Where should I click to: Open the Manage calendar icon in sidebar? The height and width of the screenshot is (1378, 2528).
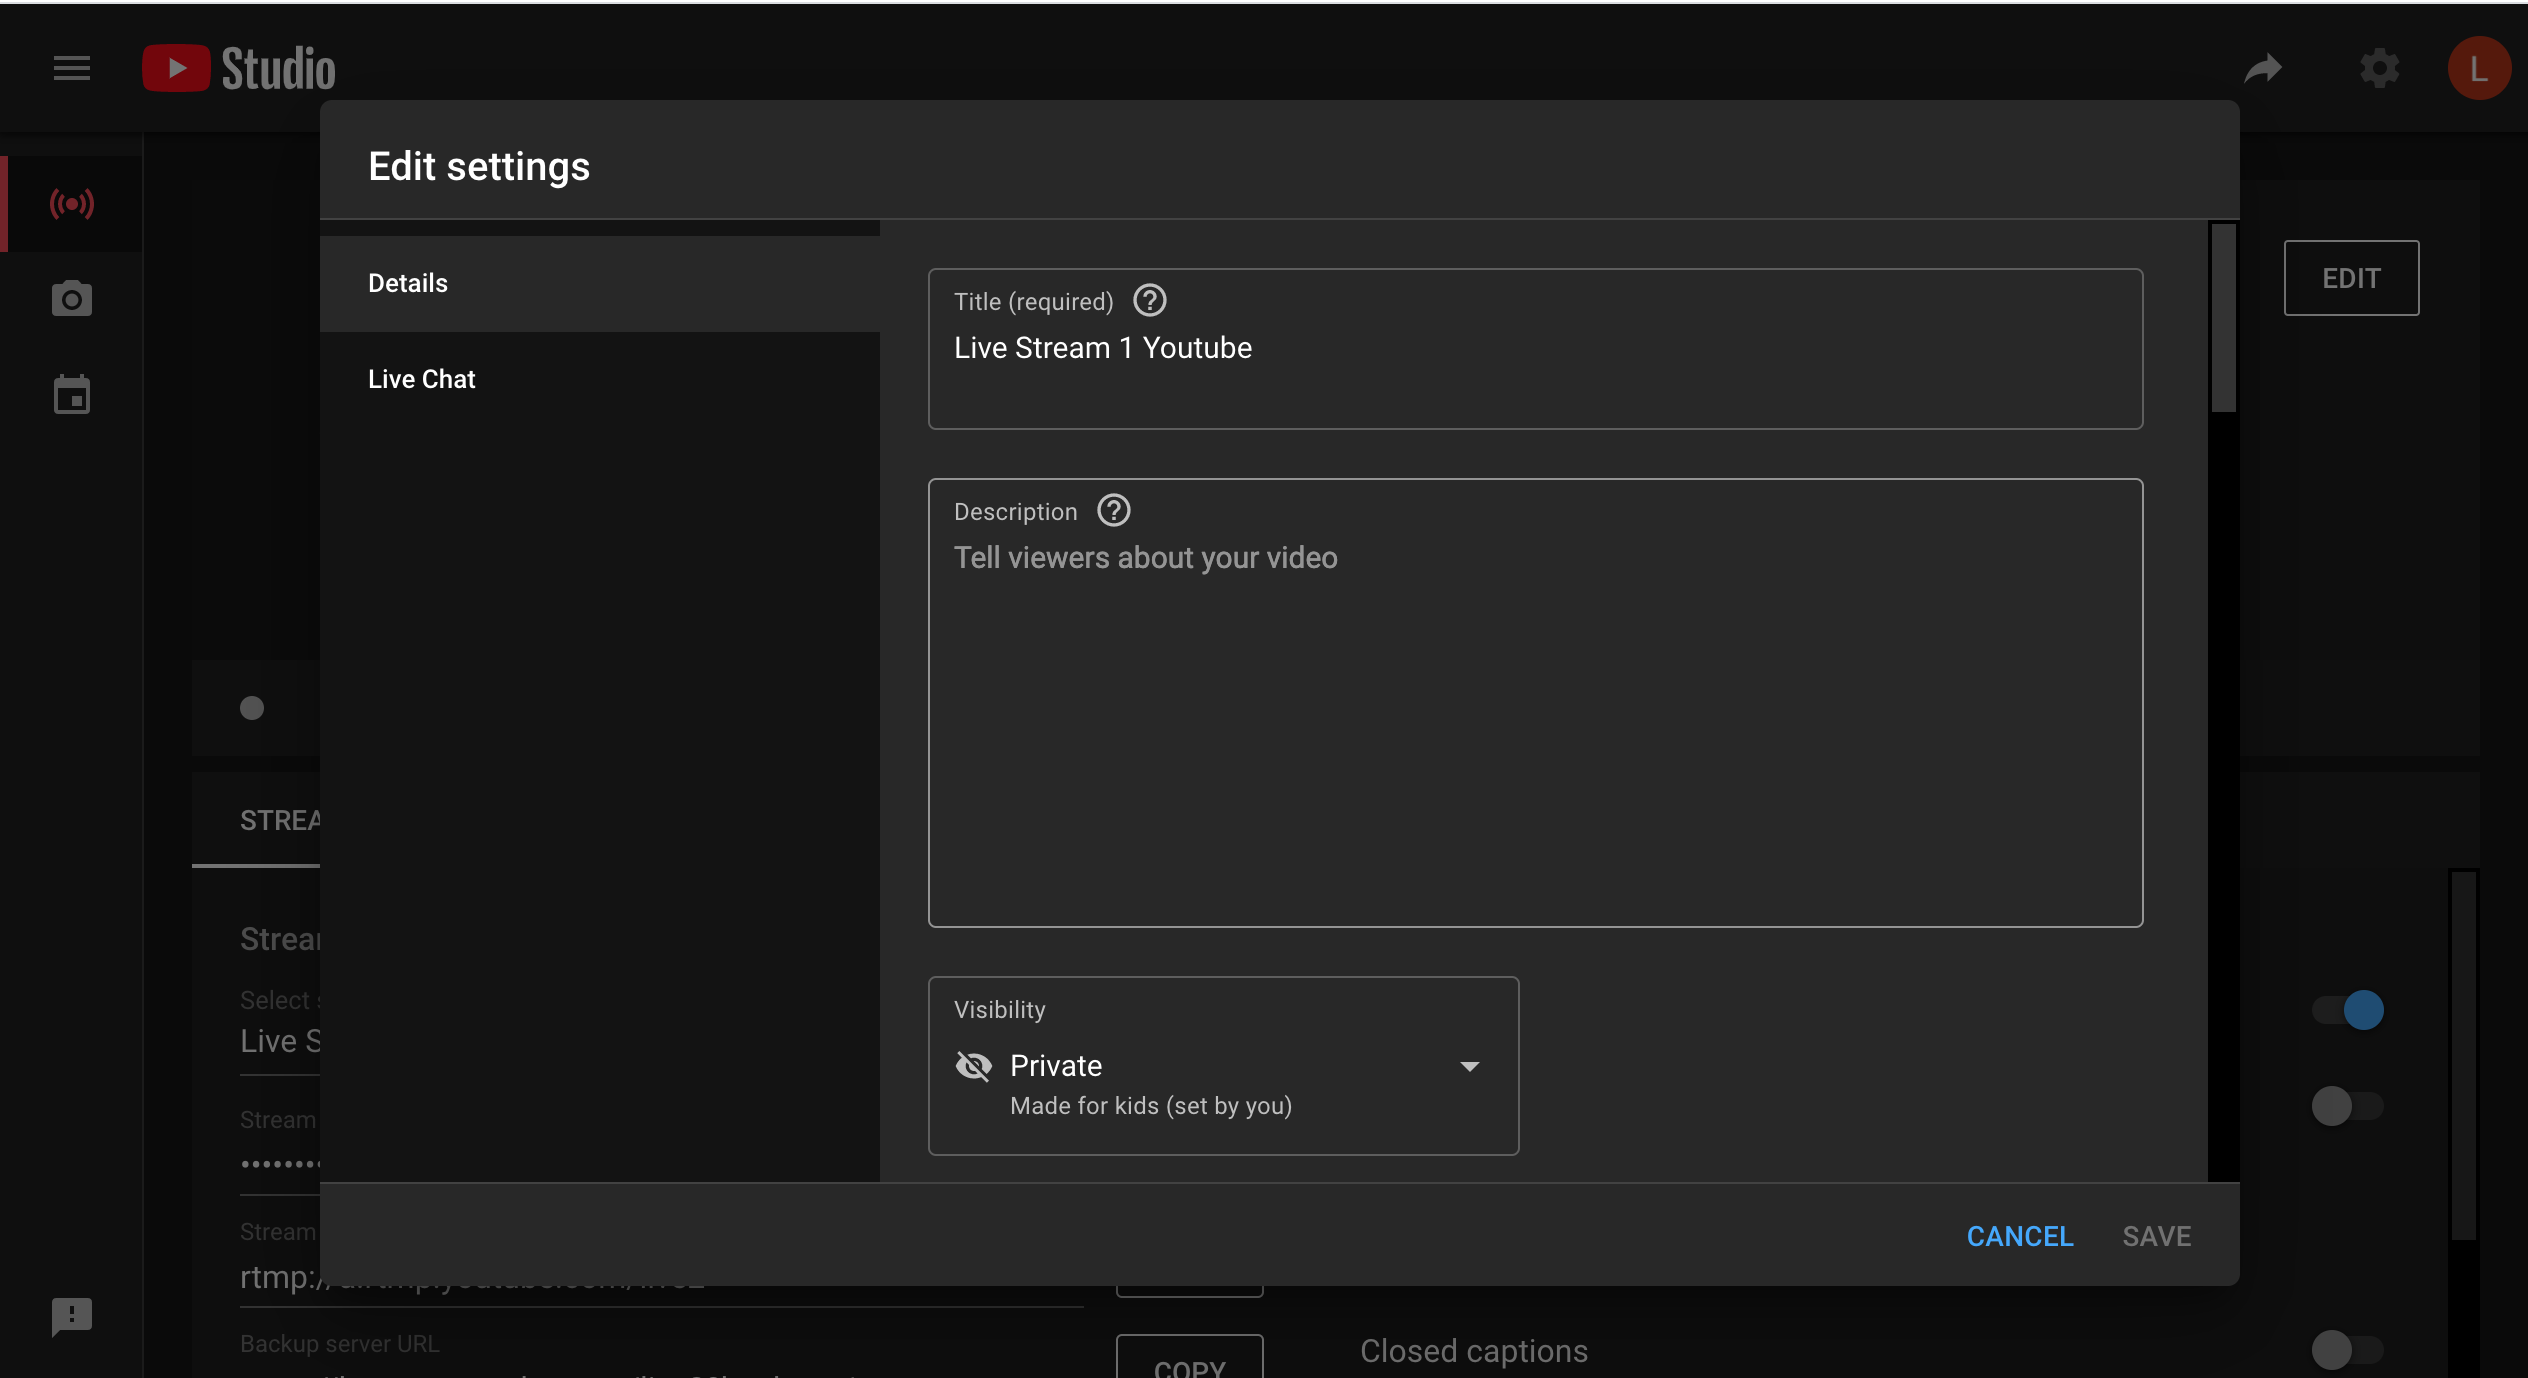(x=71, y=395)
